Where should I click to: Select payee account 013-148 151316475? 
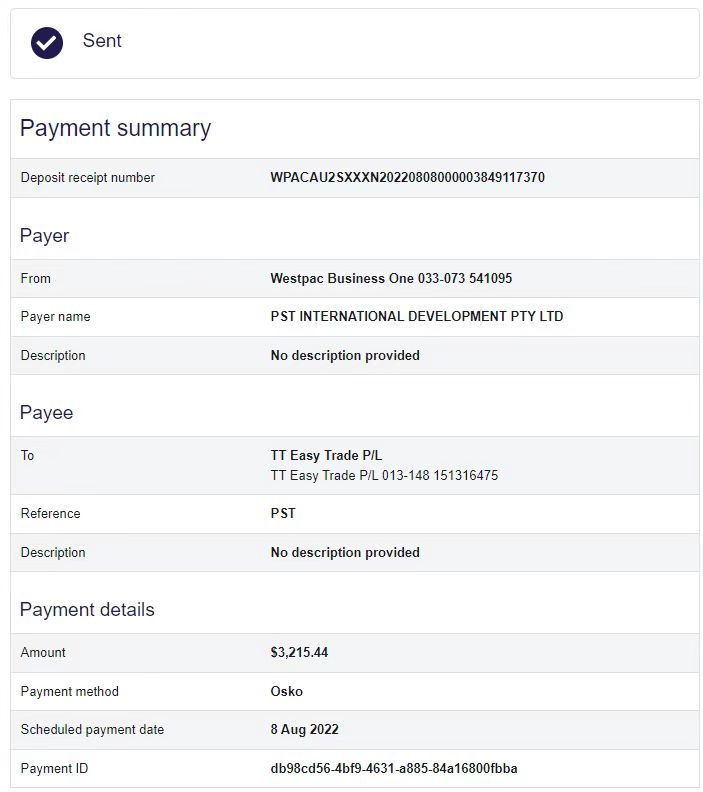pyautogui.click(x=440, y=475)
